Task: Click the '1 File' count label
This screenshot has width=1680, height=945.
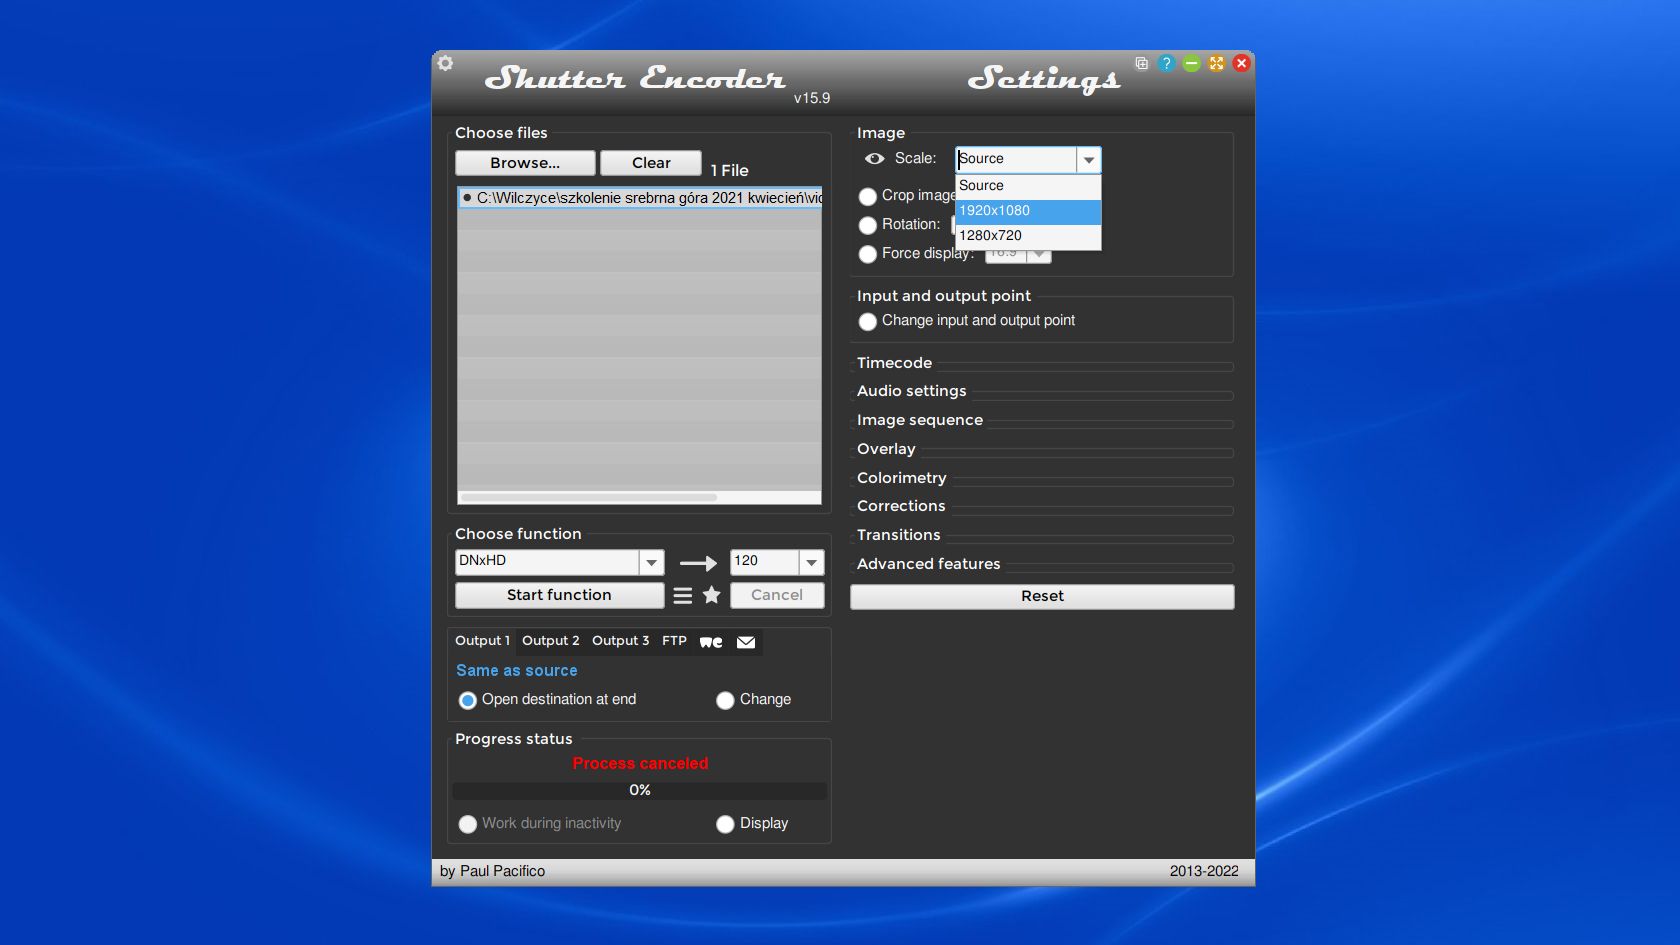Action: [729, 171]
